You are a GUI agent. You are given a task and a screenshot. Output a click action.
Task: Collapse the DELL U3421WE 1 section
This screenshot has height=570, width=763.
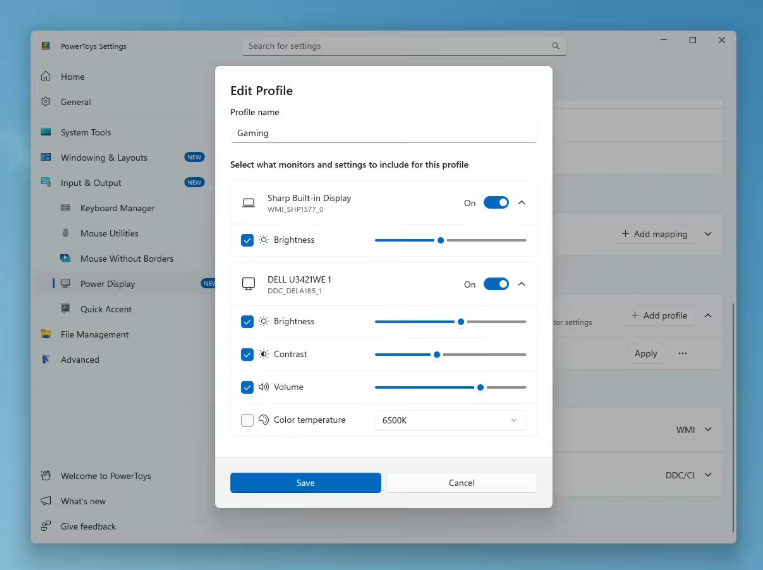pyautogui.click(x=521, y=284)
